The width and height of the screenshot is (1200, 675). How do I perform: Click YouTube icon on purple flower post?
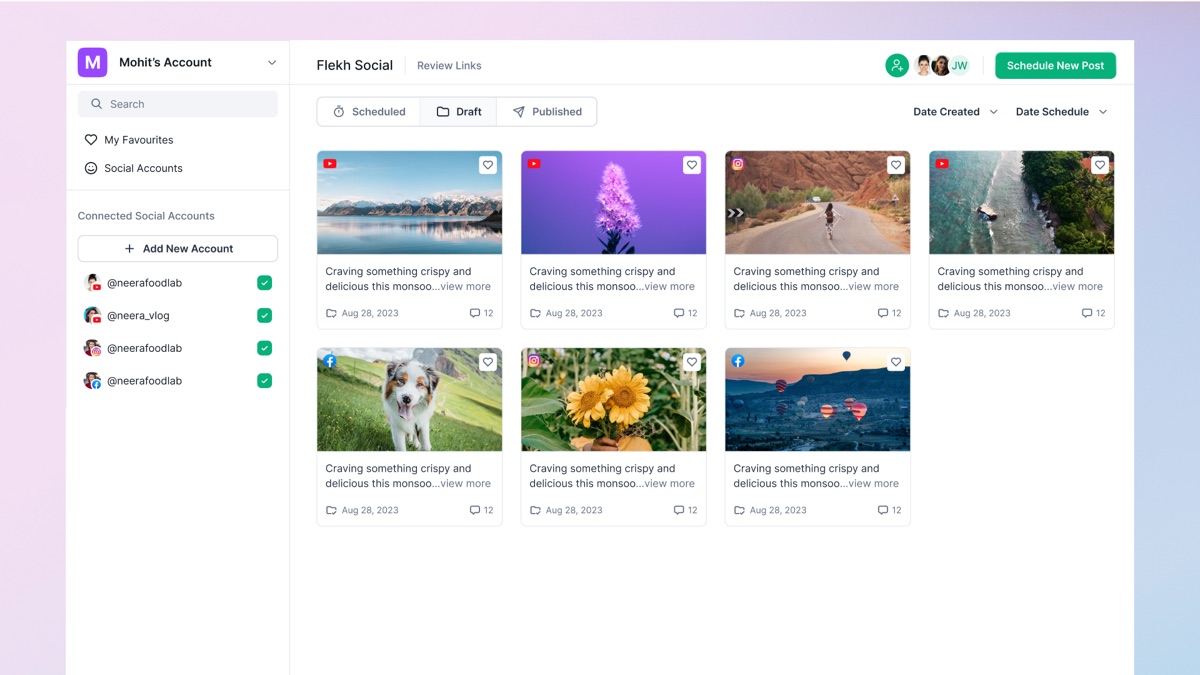point(534,164)
